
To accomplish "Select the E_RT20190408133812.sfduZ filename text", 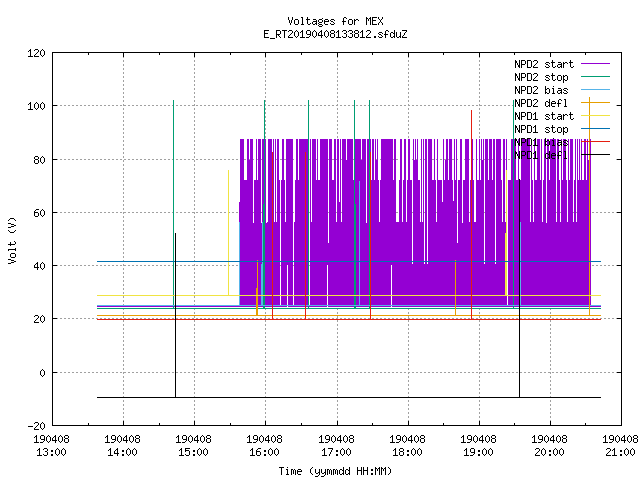I will [x=335, y=34].
